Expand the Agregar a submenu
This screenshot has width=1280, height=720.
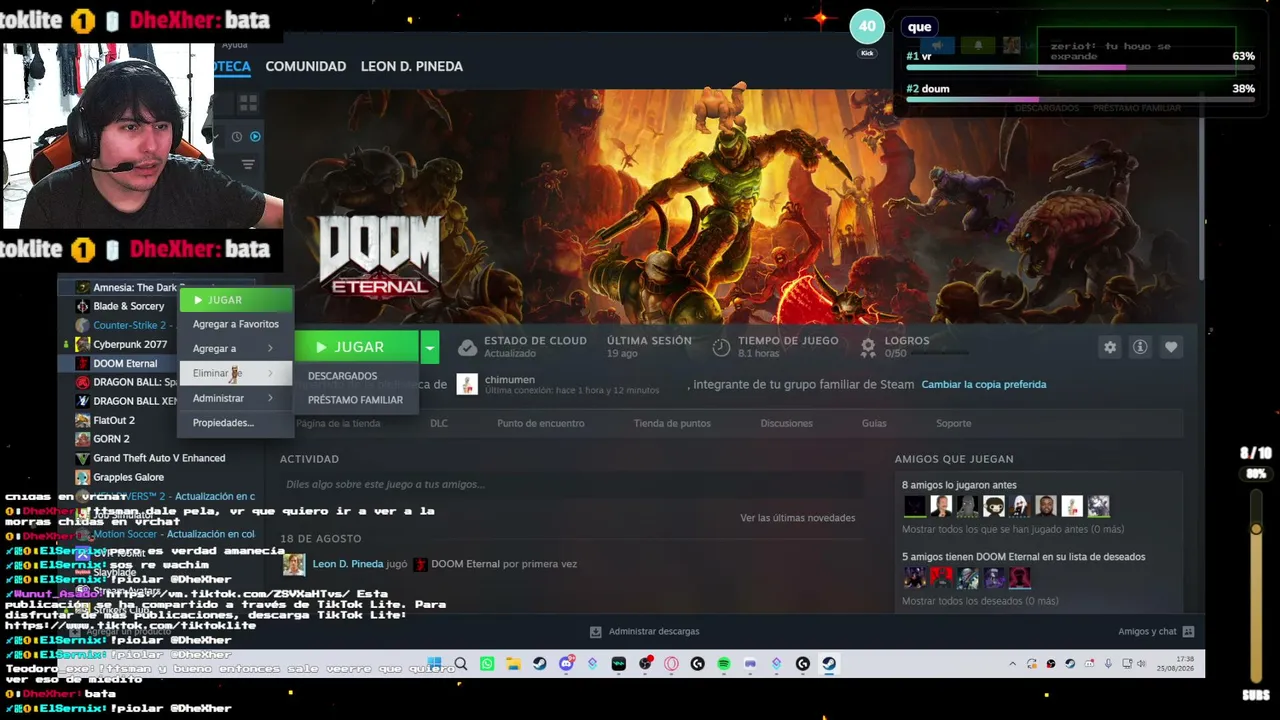point(236,349)
